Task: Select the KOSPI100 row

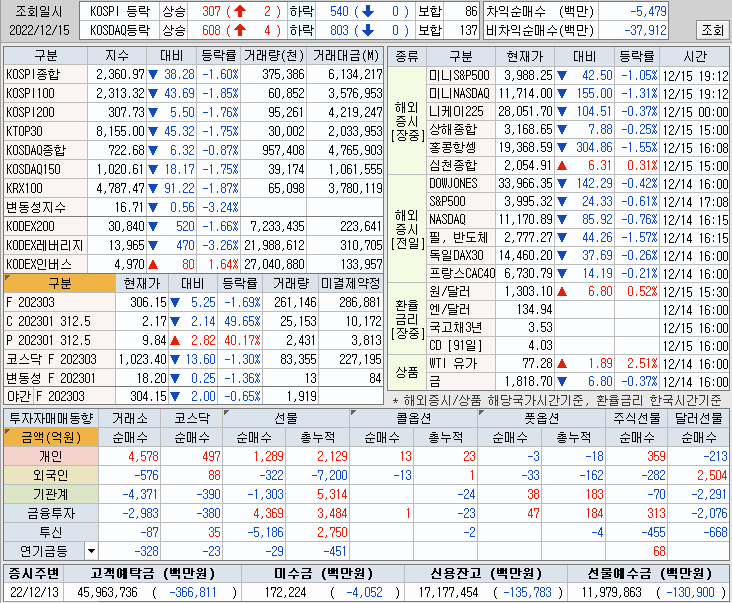Action: pos(194,93)
